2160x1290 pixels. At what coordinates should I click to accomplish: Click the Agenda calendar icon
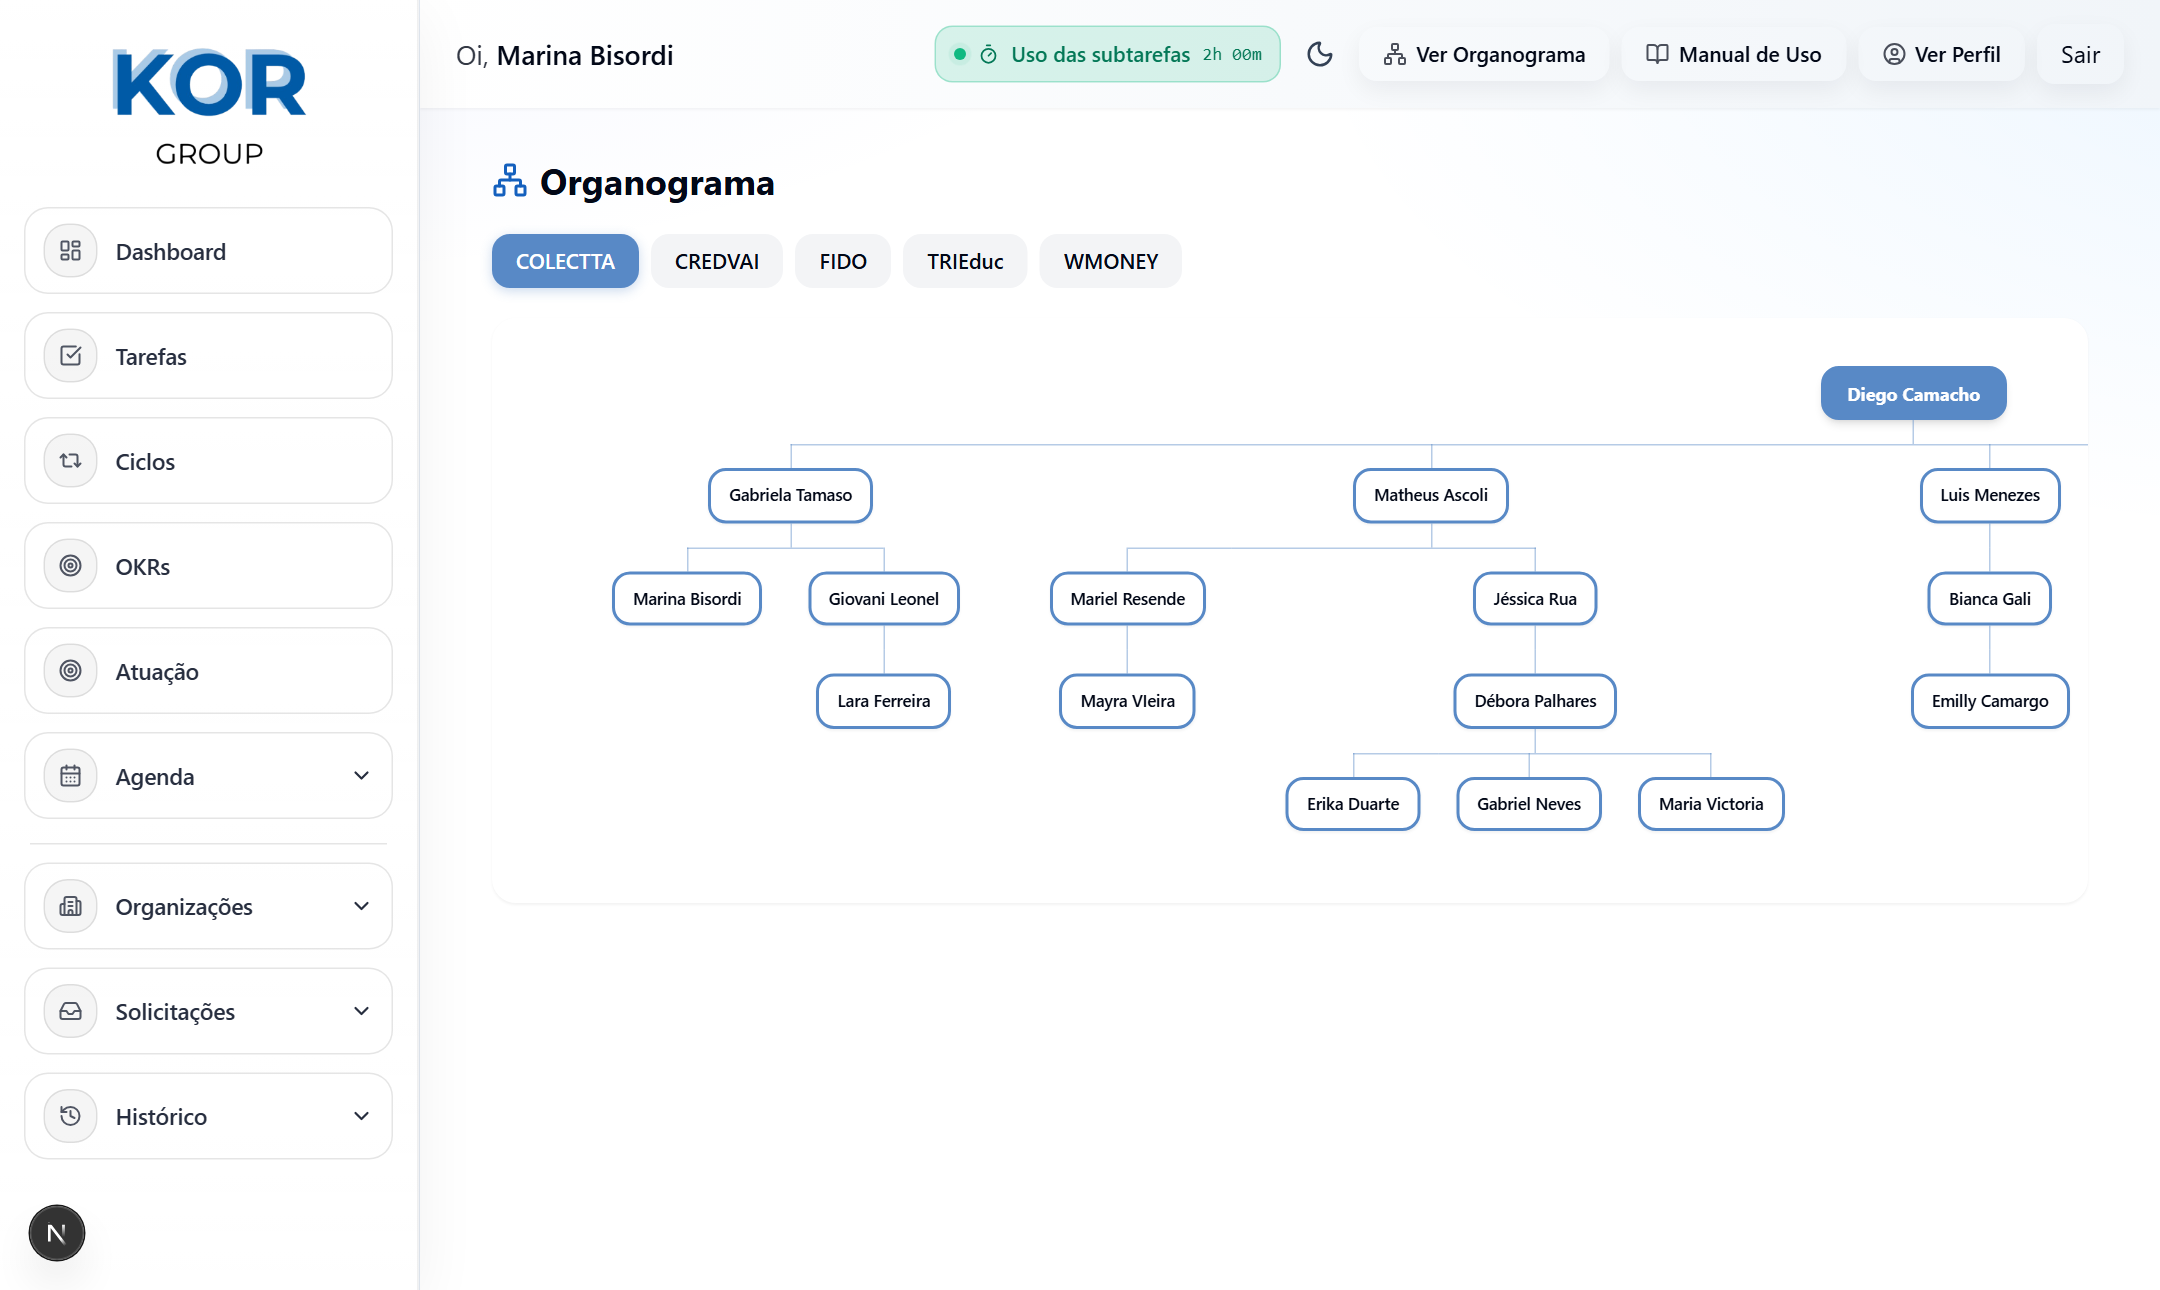[x=70, y=776]
